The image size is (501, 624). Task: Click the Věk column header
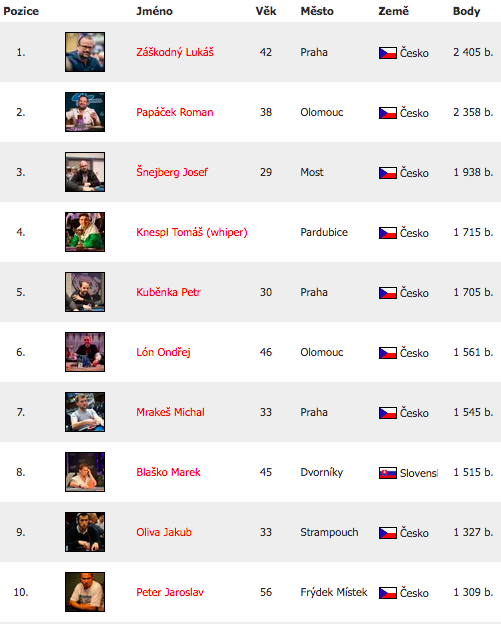pyautogui.click(x=266, y=11)
